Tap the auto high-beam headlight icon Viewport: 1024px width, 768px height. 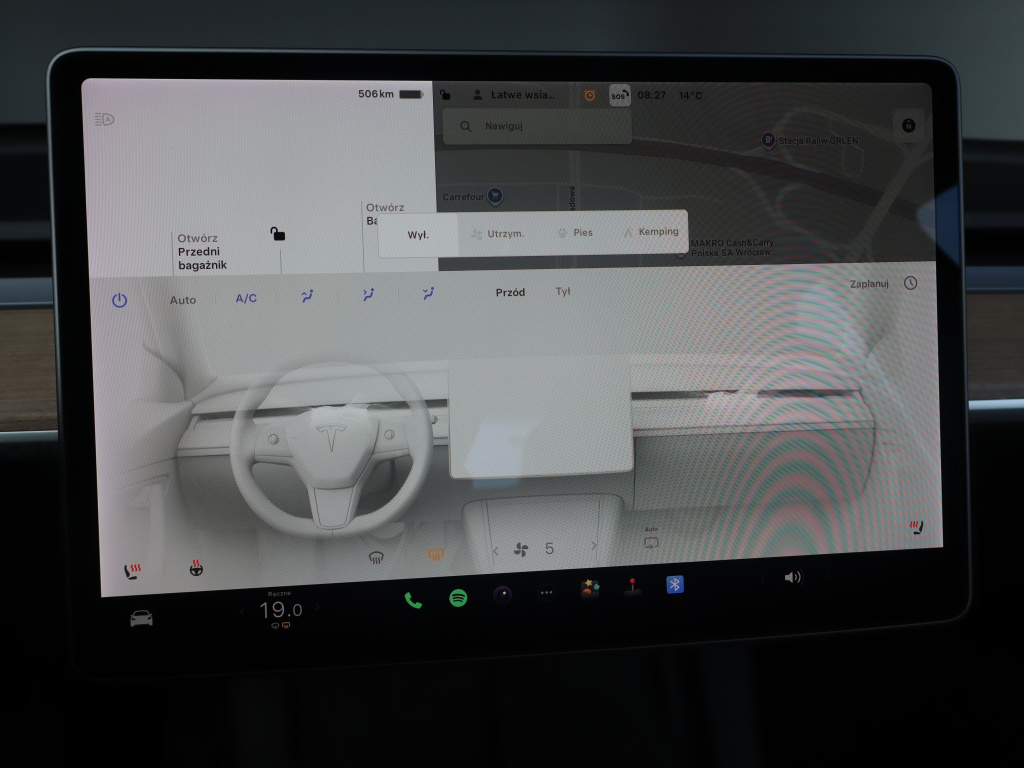tap(104, 120)
